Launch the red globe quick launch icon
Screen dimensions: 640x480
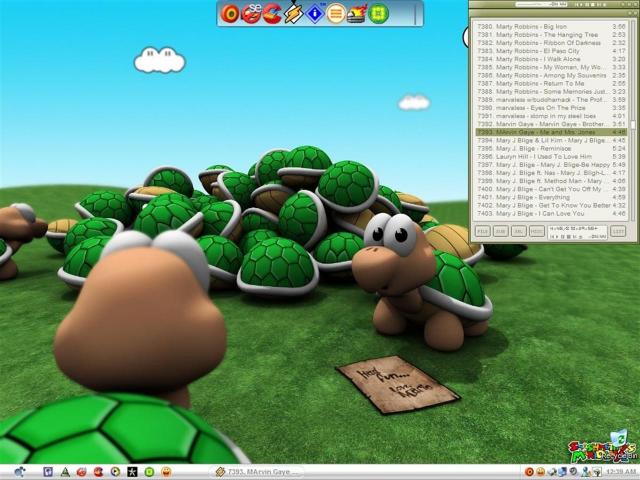pos(81,472)
